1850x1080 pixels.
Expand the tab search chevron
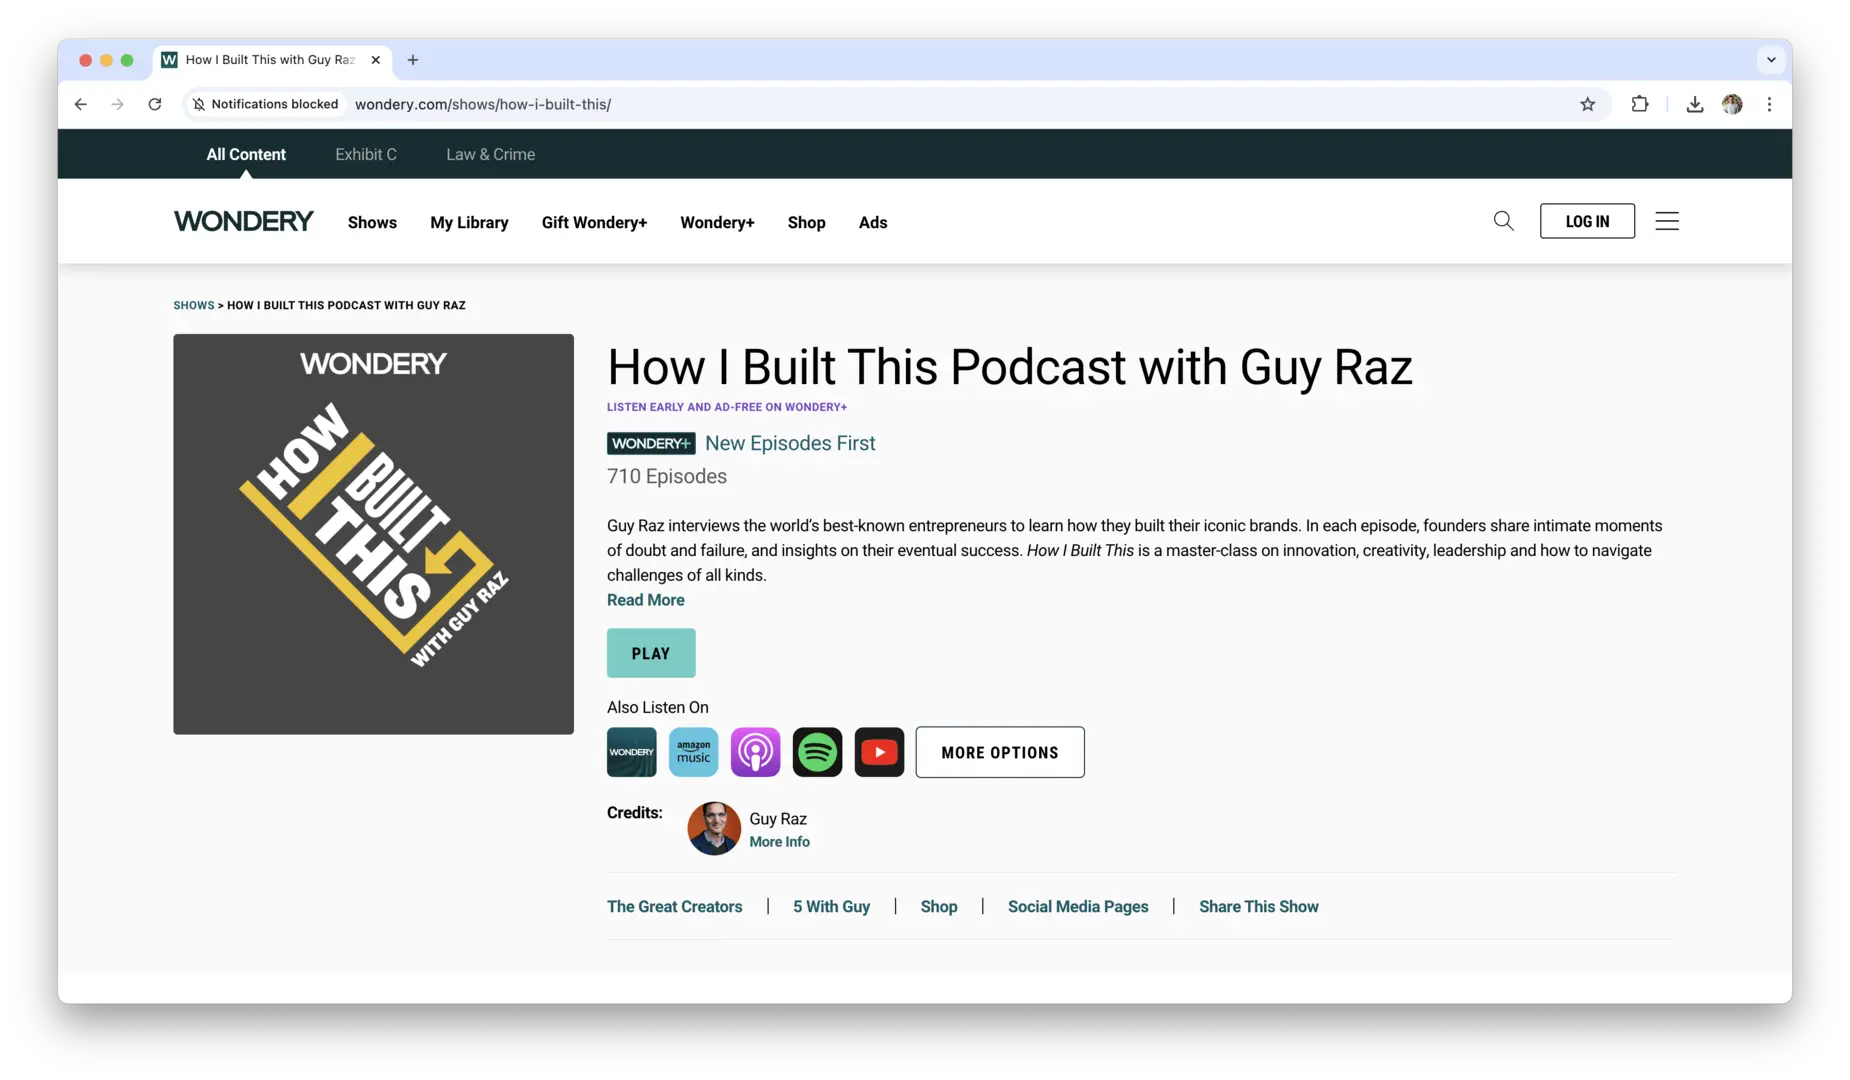1770,60
